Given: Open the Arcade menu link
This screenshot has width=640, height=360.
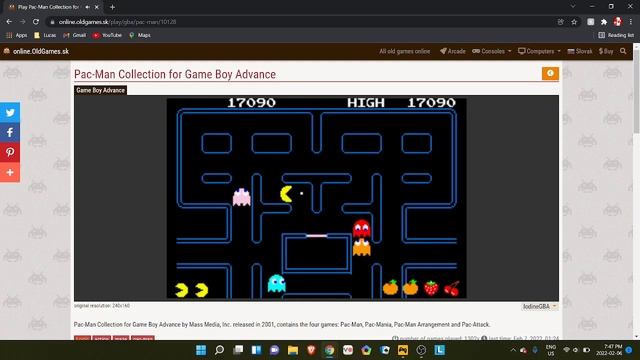Looking at the screenshot, I should (x=453, y=51).
